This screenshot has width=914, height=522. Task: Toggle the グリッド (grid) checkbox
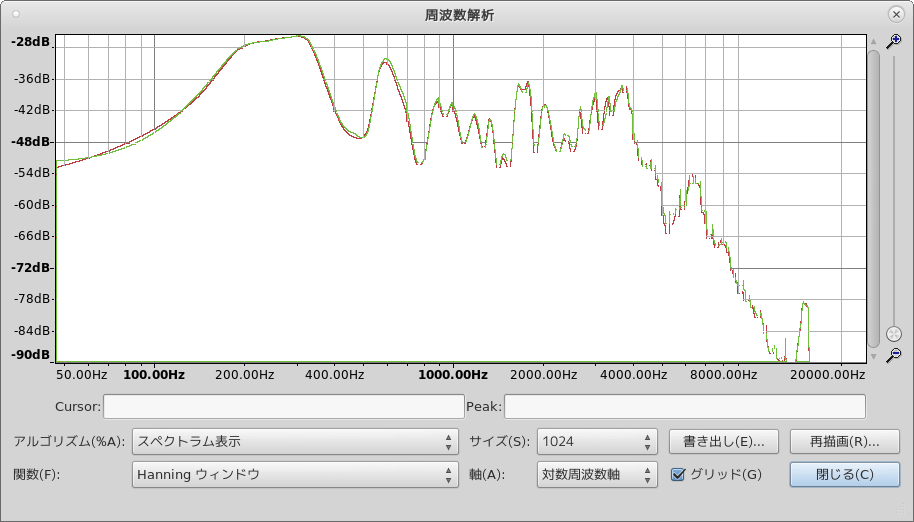(x=678, y=474)
